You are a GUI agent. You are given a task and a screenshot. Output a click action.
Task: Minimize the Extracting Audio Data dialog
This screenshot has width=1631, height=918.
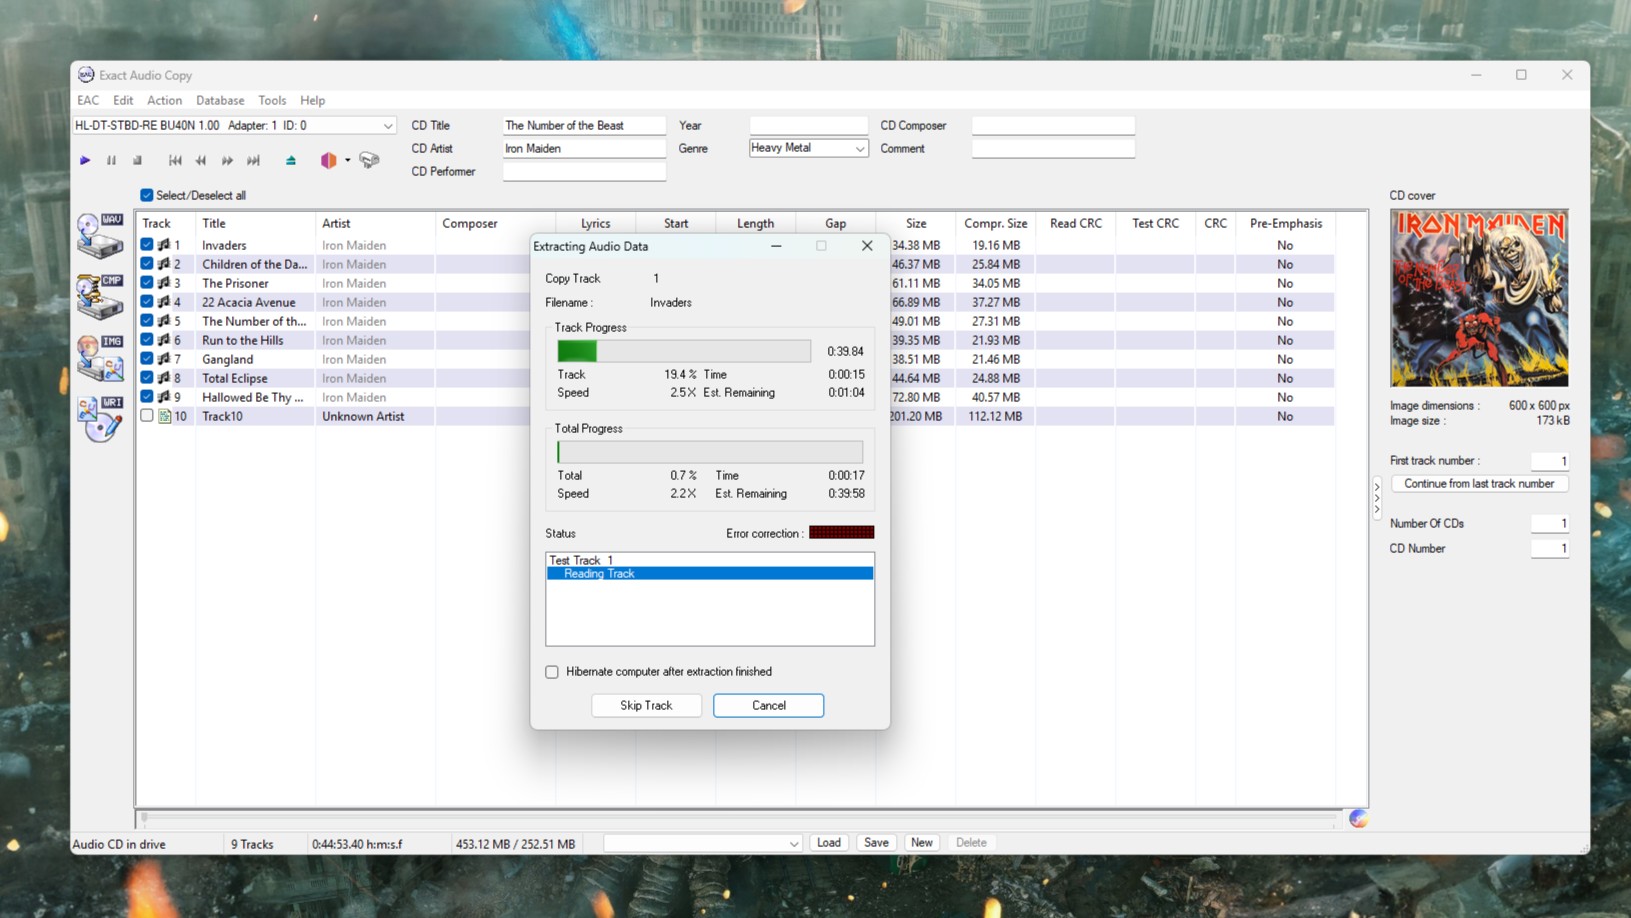[x=776, y=246]
